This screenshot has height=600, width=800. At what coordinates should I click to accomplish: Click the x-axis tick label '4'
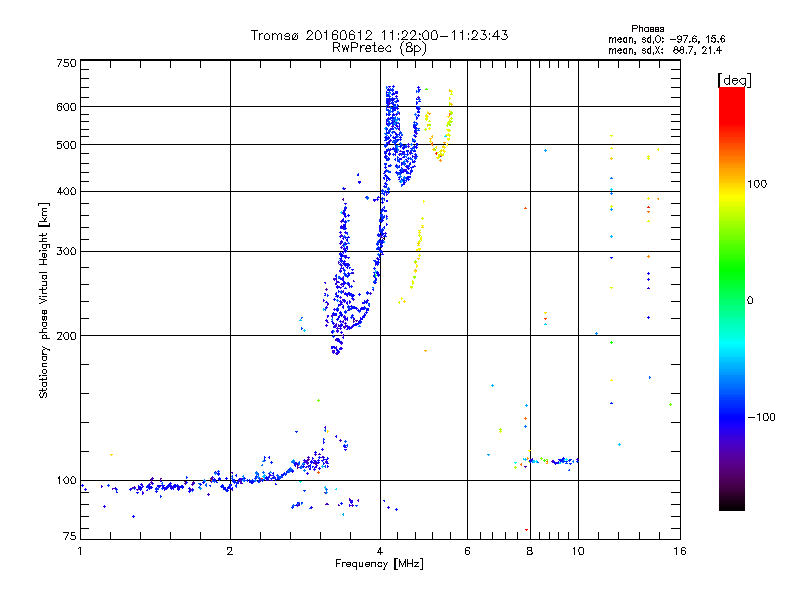pyautogui.click(x=380, y=551)
